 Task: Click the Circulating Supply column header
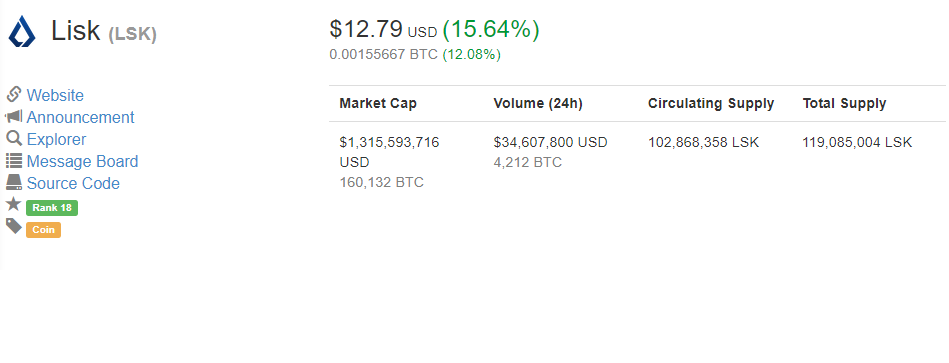711,103
